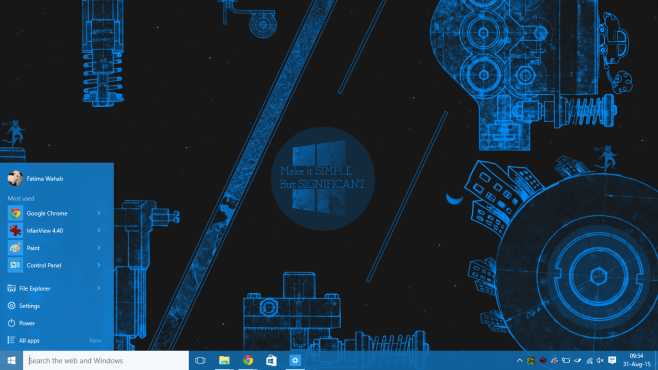Show hidden tray icons with the up arrow
The height and width of the screenshot is (370, 658).
520,361
